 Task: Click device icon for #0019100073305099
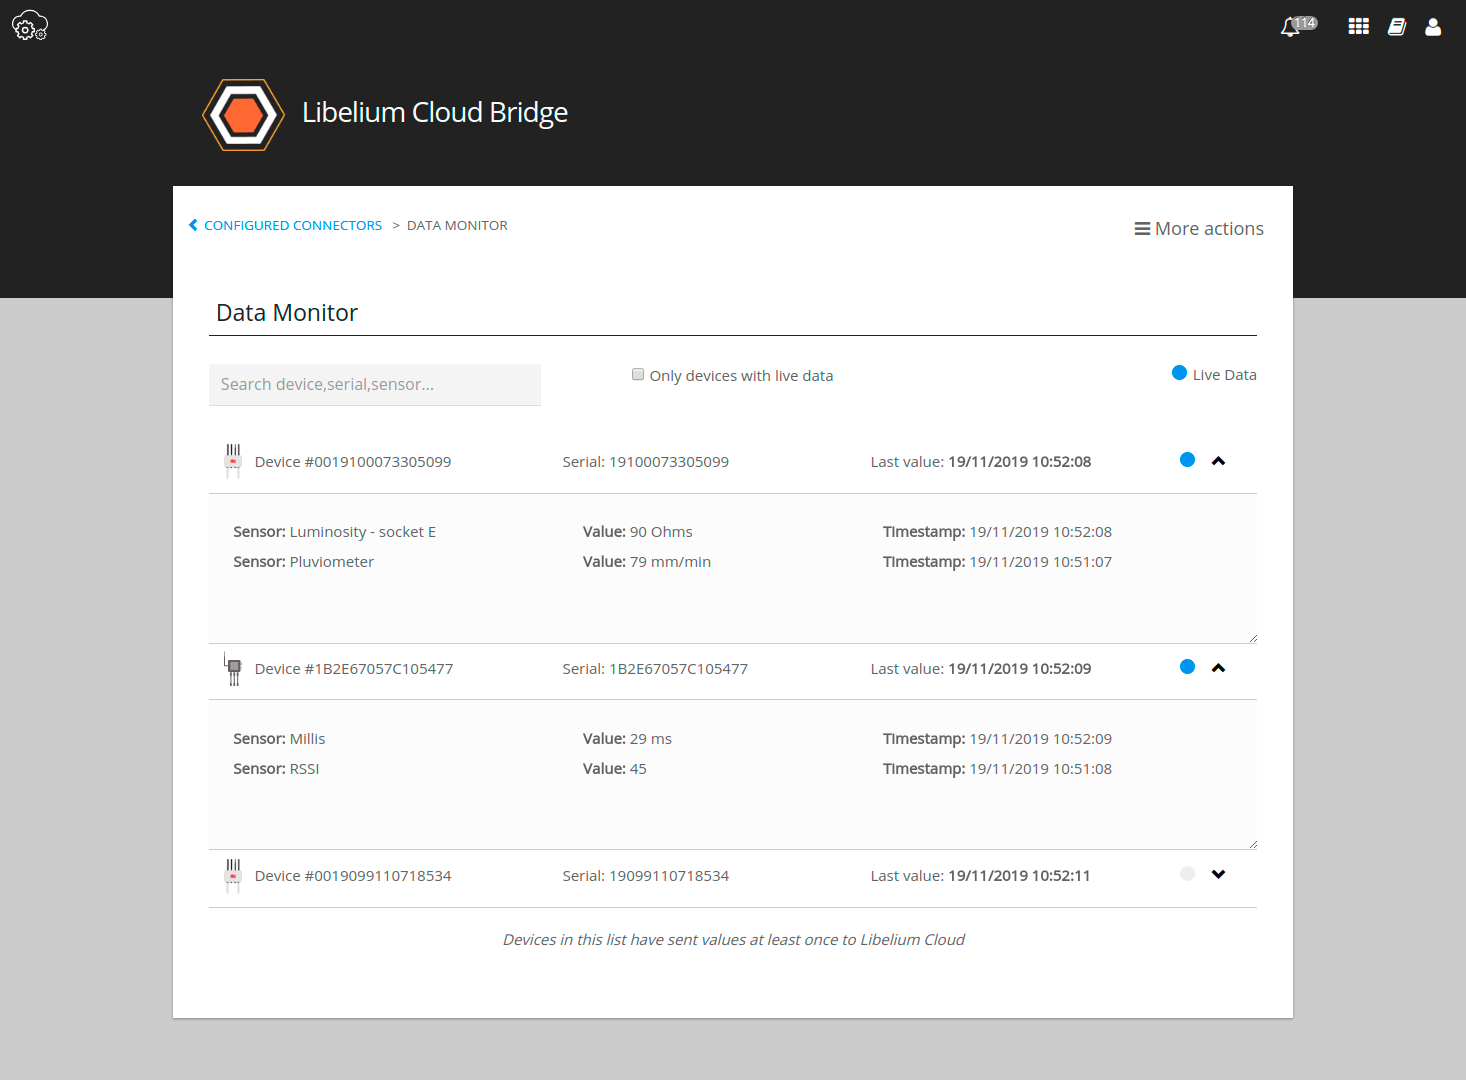(x=233, y=461)
